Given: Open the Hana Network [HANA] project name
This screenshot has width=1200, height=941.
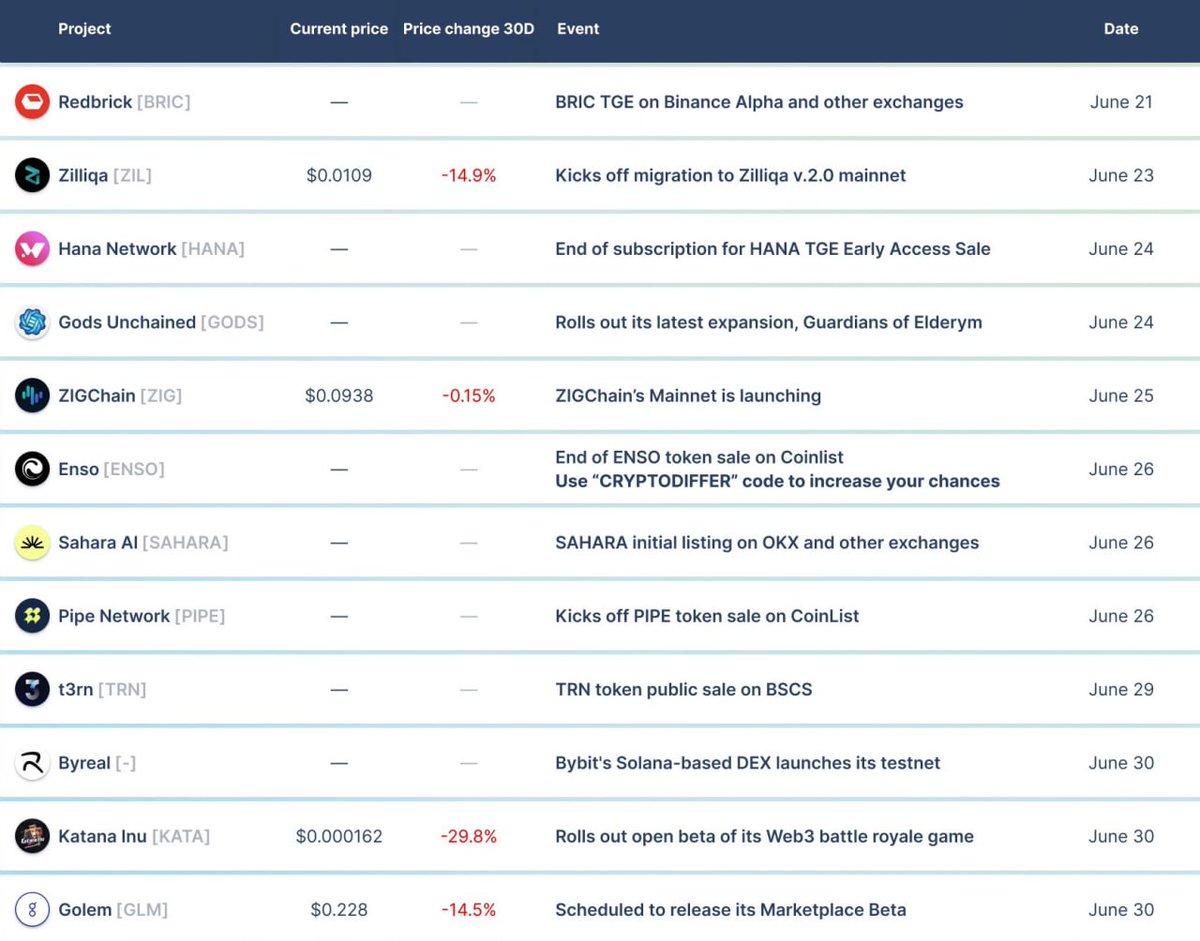Looking at the screenshot, I should (x=151, y=249).
